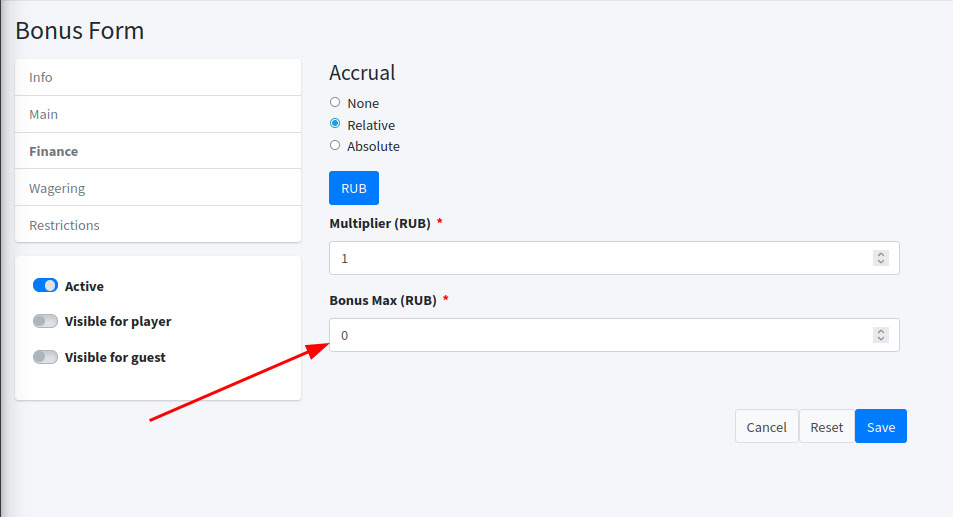Switch to the Main section
This screenshot has width=953, height=517.
coord(44,115)
